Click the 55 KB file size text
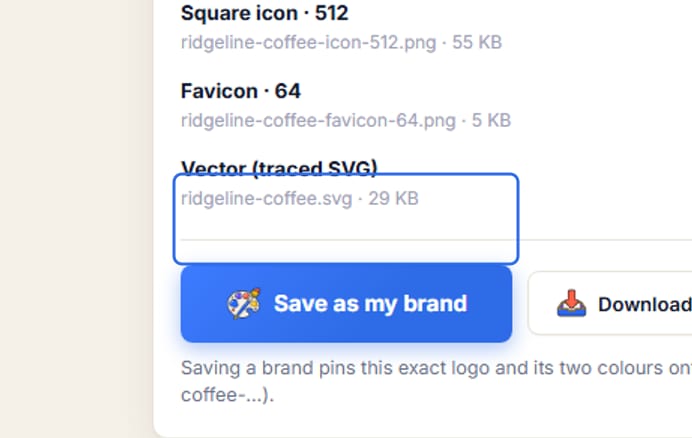This screenshot has height=438, width=692. click(477, 42)
